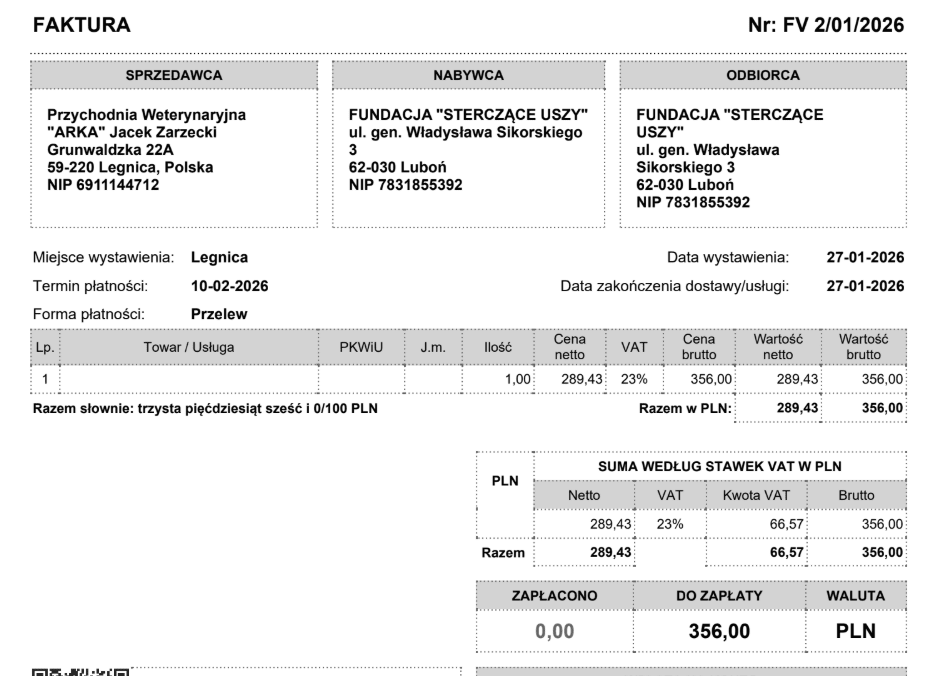Click the Towar / Usługa column header
This screenshot has width=951, height=676.
tap(189, 347)
